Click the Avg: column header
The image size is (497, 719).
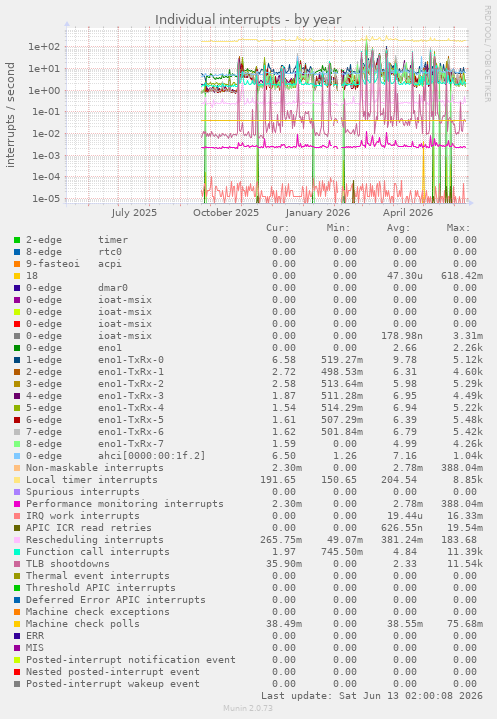pos(398,228)
